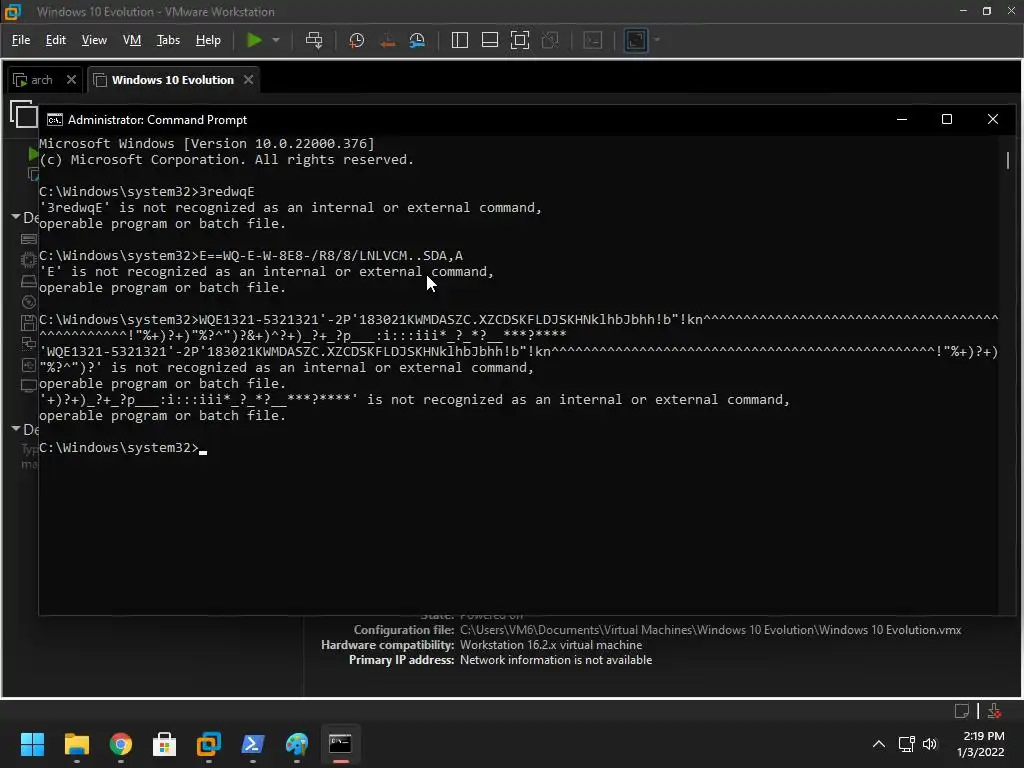Click the VMware status bar device icon
This screenshot has height=768, width=1024.
pos(994,711)
